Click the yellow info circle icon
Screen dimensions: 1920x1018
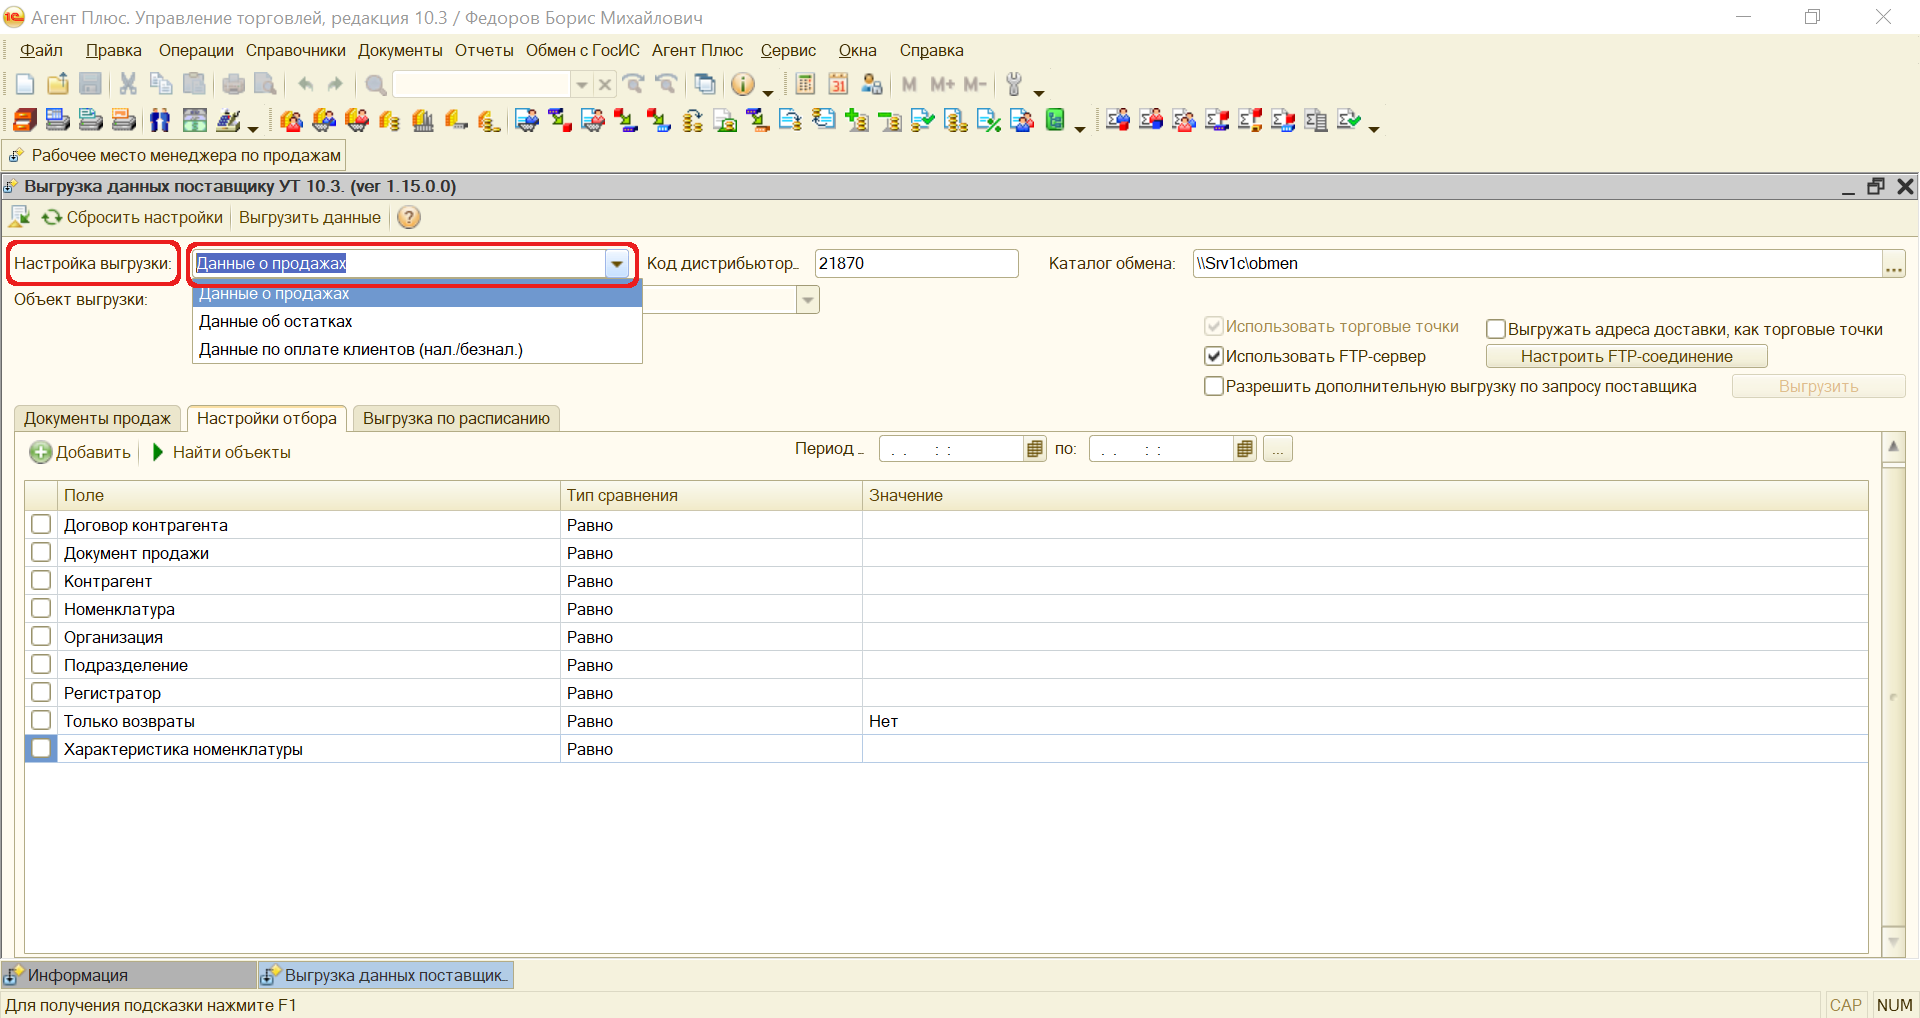(743, 85)
